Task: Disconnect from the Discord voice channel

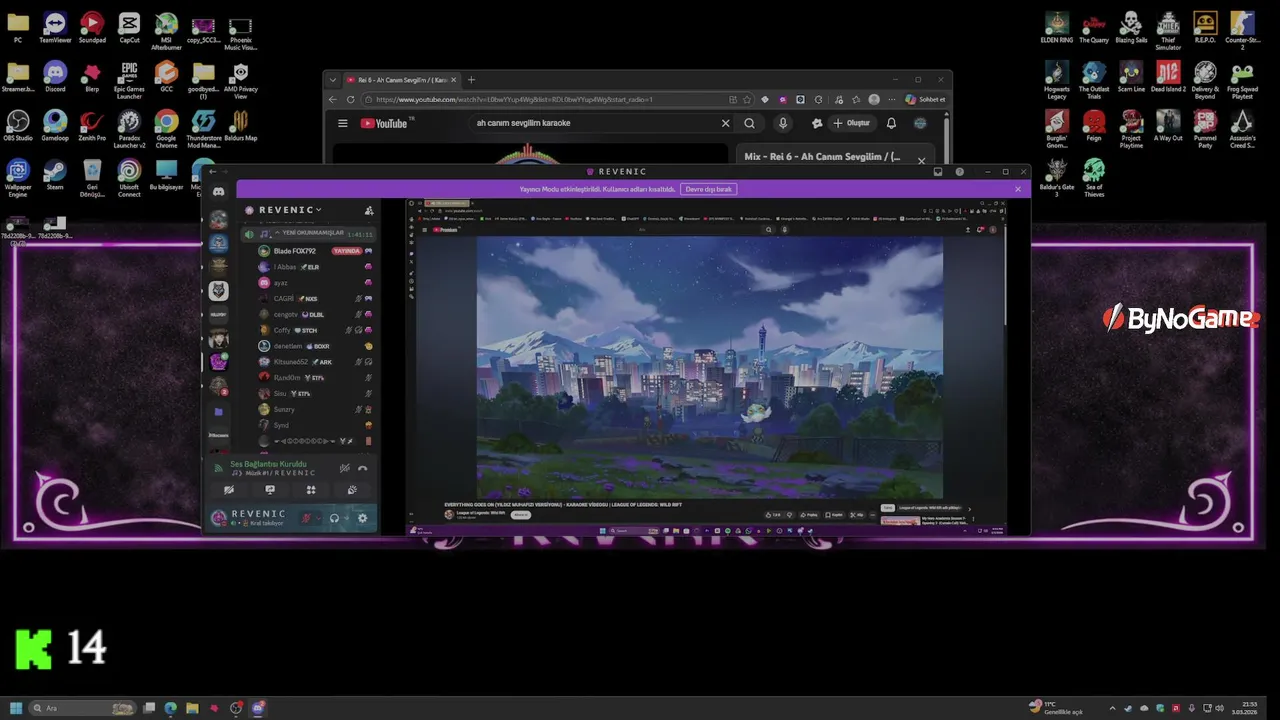Action: coord(362,468)
